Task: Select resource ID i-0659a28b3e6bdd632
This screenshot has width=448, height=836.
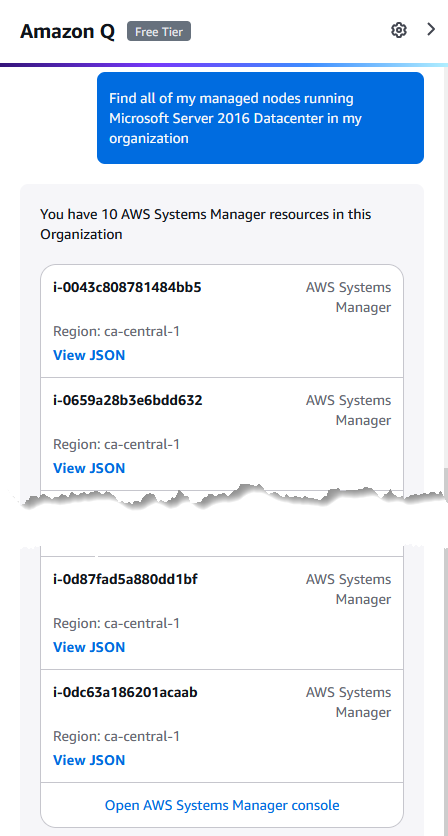Action: 127,400
